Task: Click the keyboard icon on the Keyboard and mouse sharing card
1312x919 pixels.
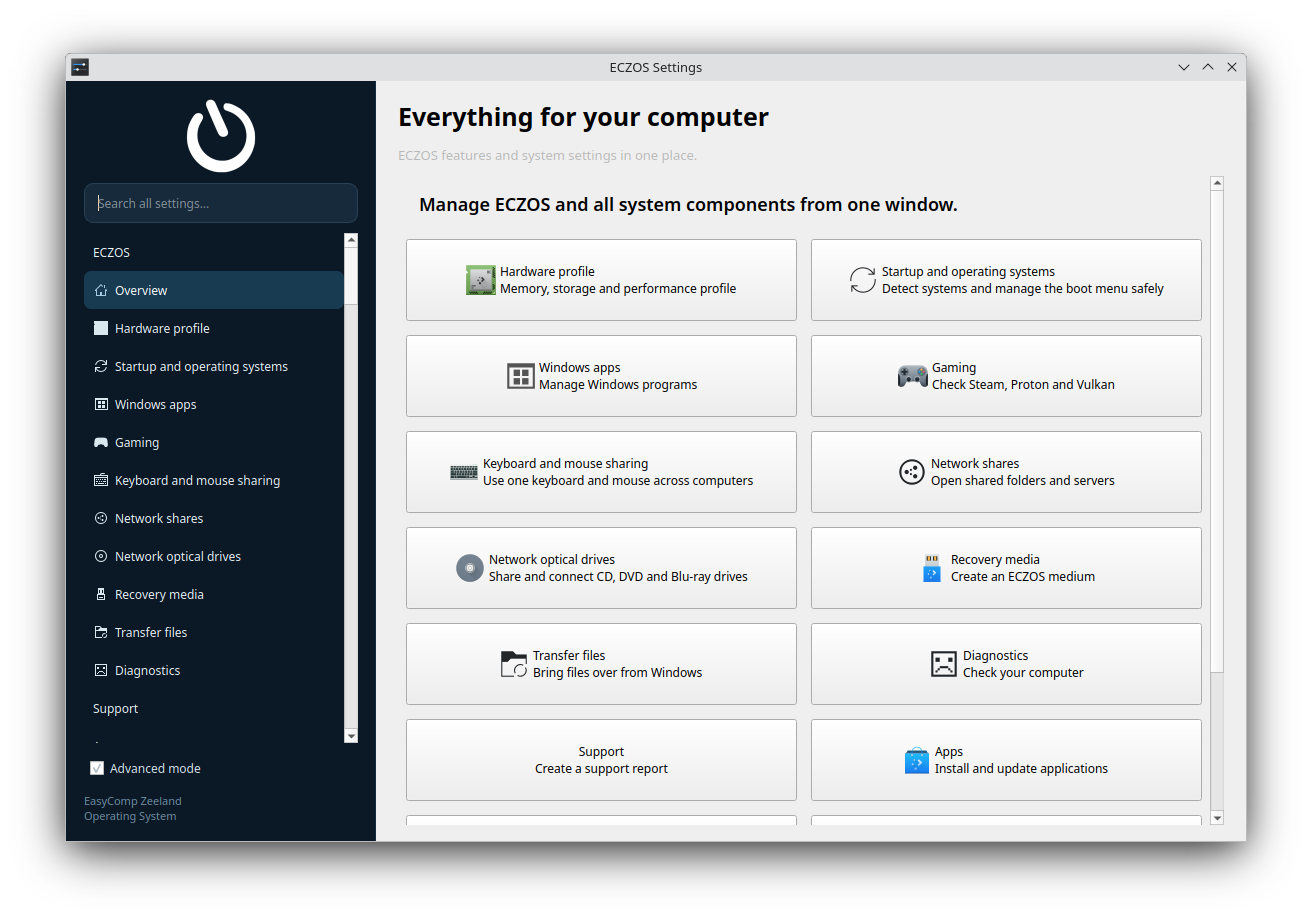Action: point(464,472)
